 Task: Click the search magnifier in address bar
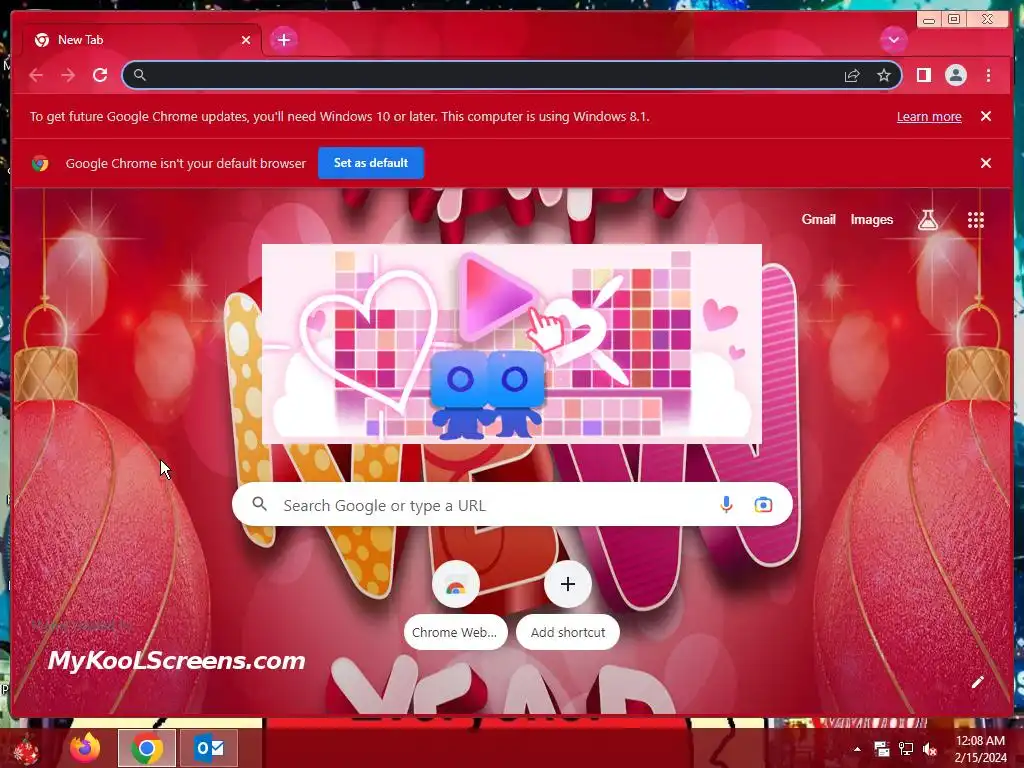pyautogui.click(x=139, y=75)
